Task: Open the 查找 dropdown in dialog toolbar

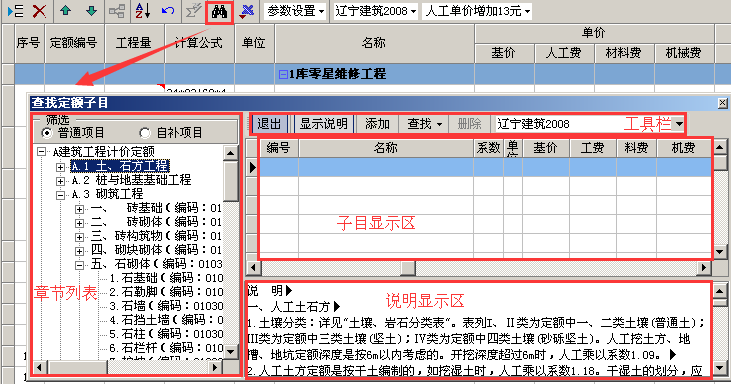Action: [x=424, y=124]
